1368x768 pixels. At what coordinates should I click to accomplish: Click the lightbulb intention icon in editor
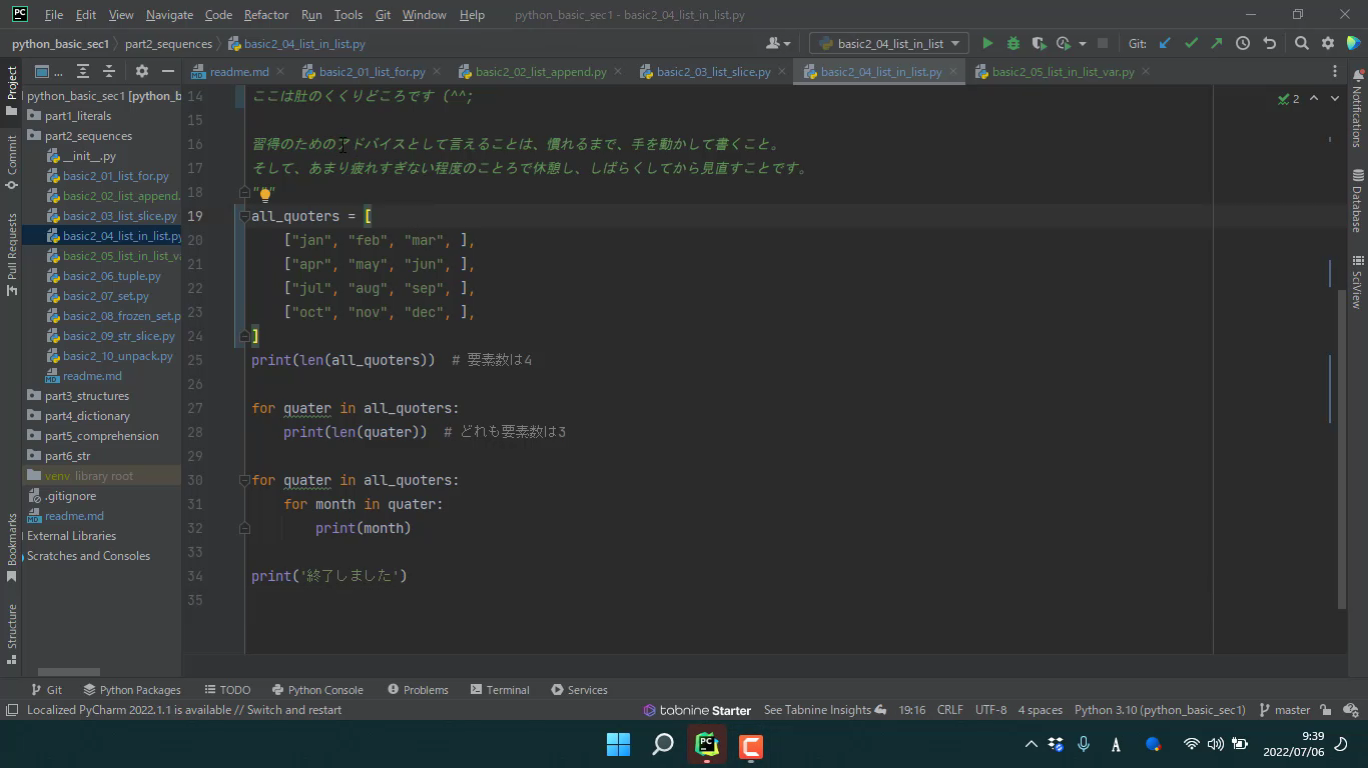[x=265, y=194]
